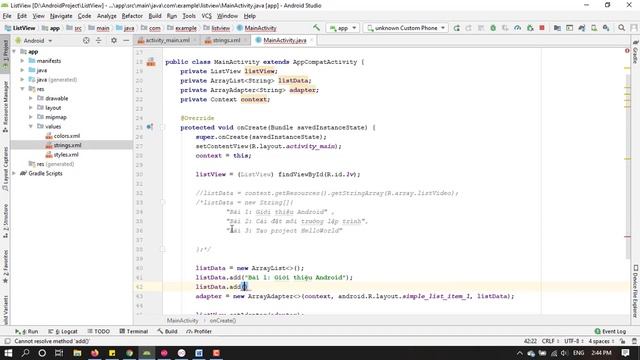Click the Collapse All icon in Project panel
Image resolution: width=640 pixels, height=360 pixels.
[98, 40]
